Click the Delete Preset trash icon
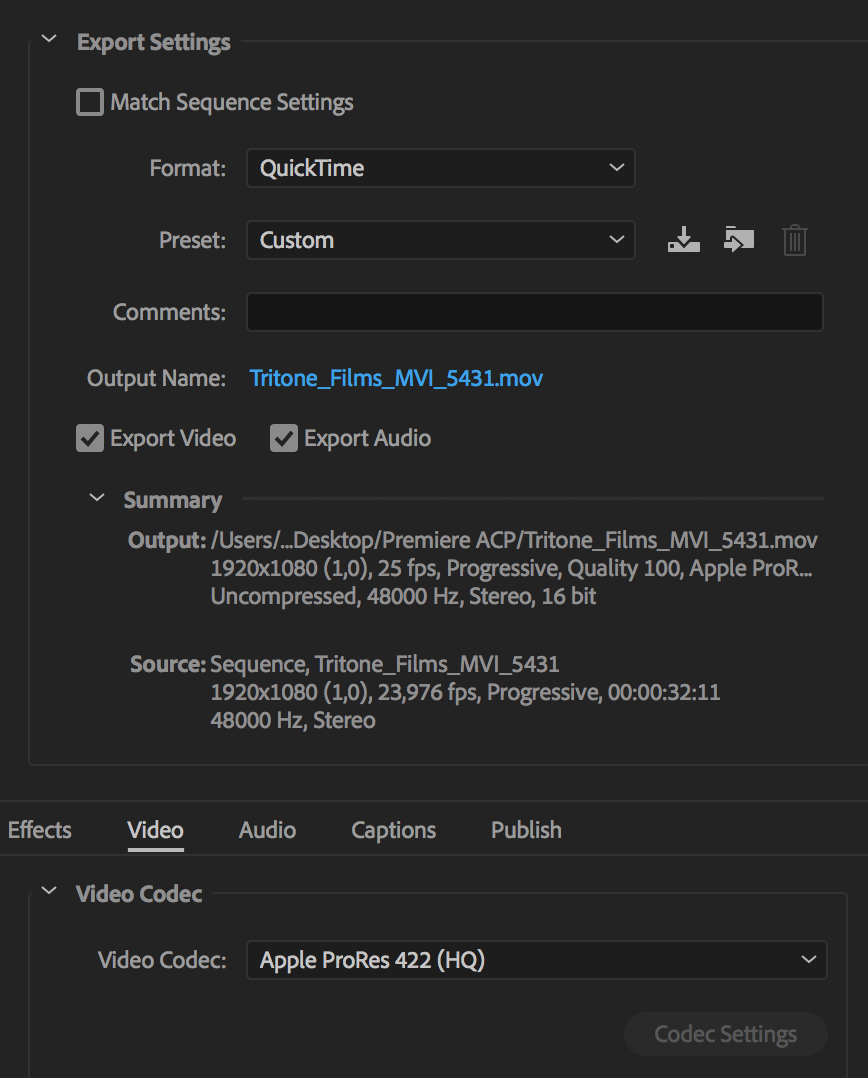Image resolution: width=868 pixels, height=1078 pixels. click(x=795, y=240)
